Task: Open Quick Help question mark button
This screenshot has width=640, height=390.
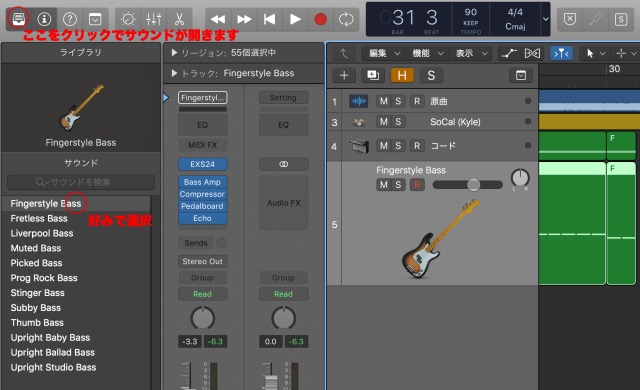Action: [x=70, y=19]
